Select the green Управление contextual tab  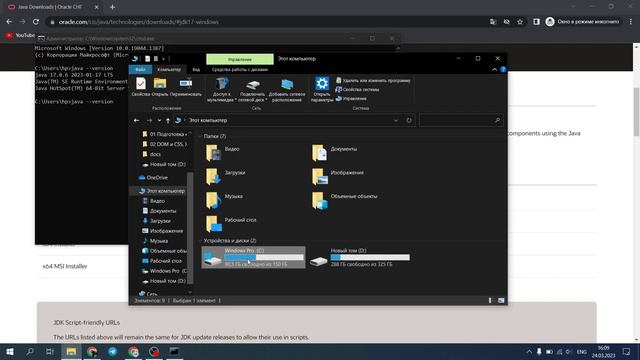point(240,59)
